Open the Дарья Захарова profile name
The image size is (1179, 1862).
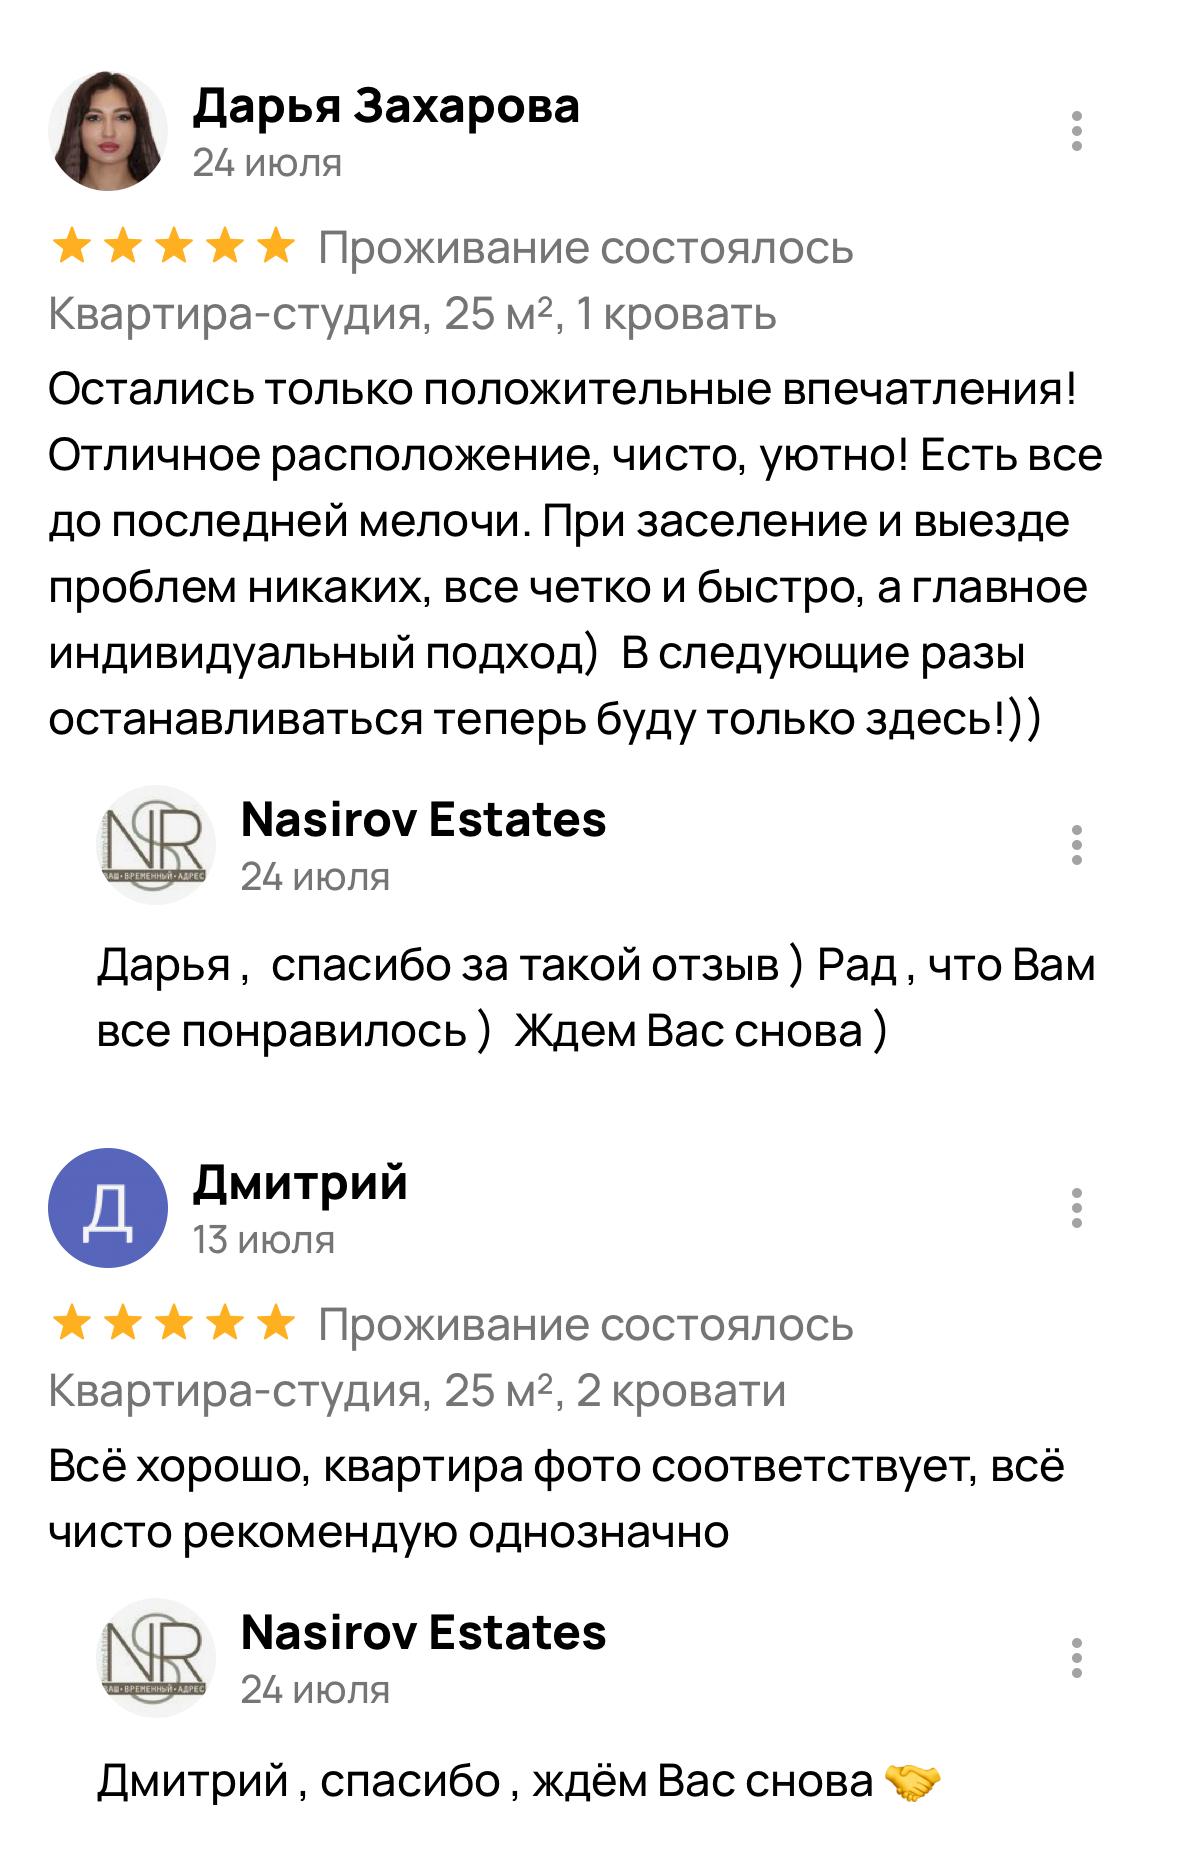point(385,106)
